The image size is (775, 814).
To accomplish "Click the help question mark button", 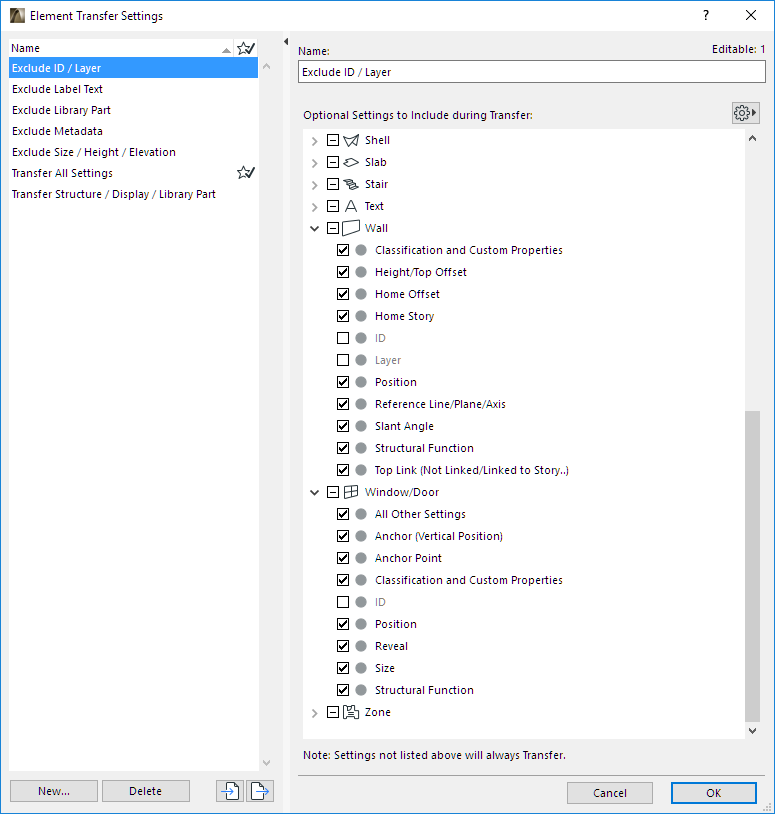I will tap(706, 15).
